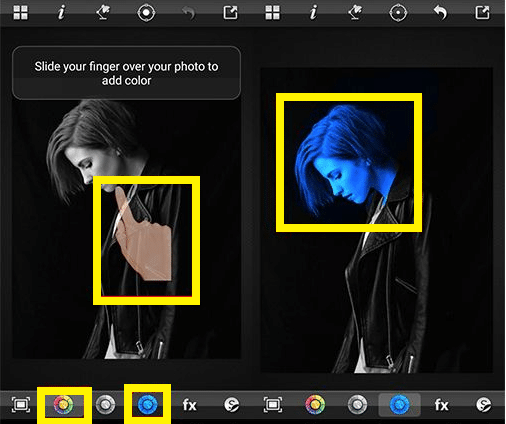The height and width of the screenshot is (424, 506).
Task: Pick the blue recolor wheel in left bottom bar
Action: tap(147, 404)
